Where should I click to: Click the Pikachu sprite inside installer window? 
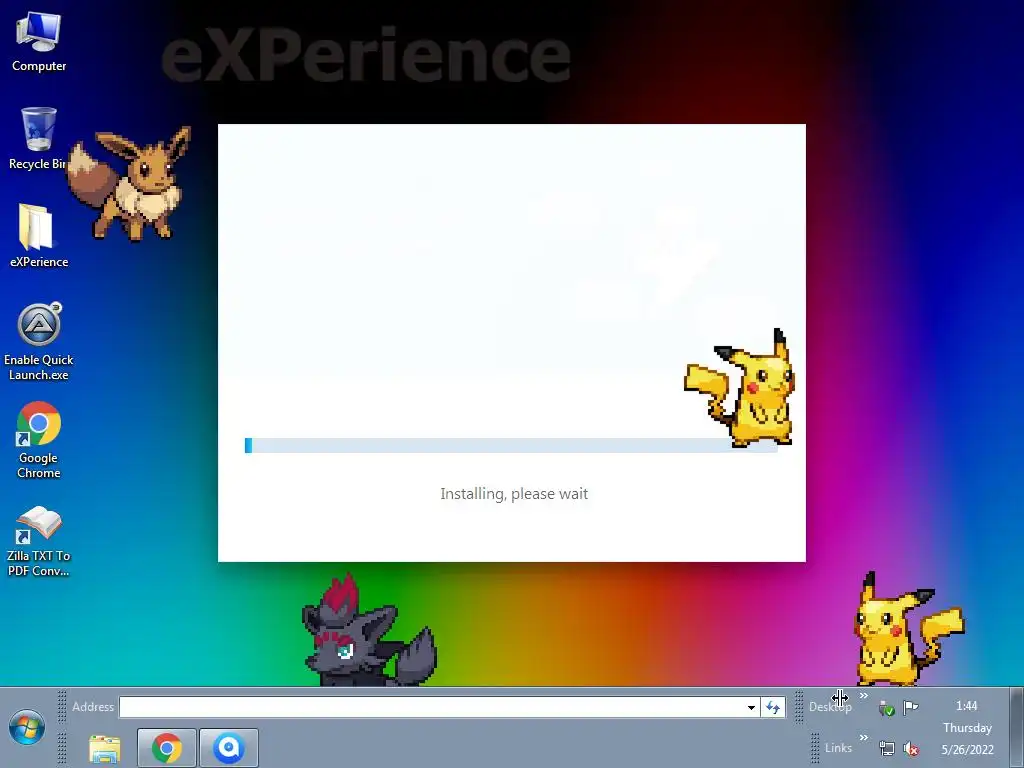739,388
